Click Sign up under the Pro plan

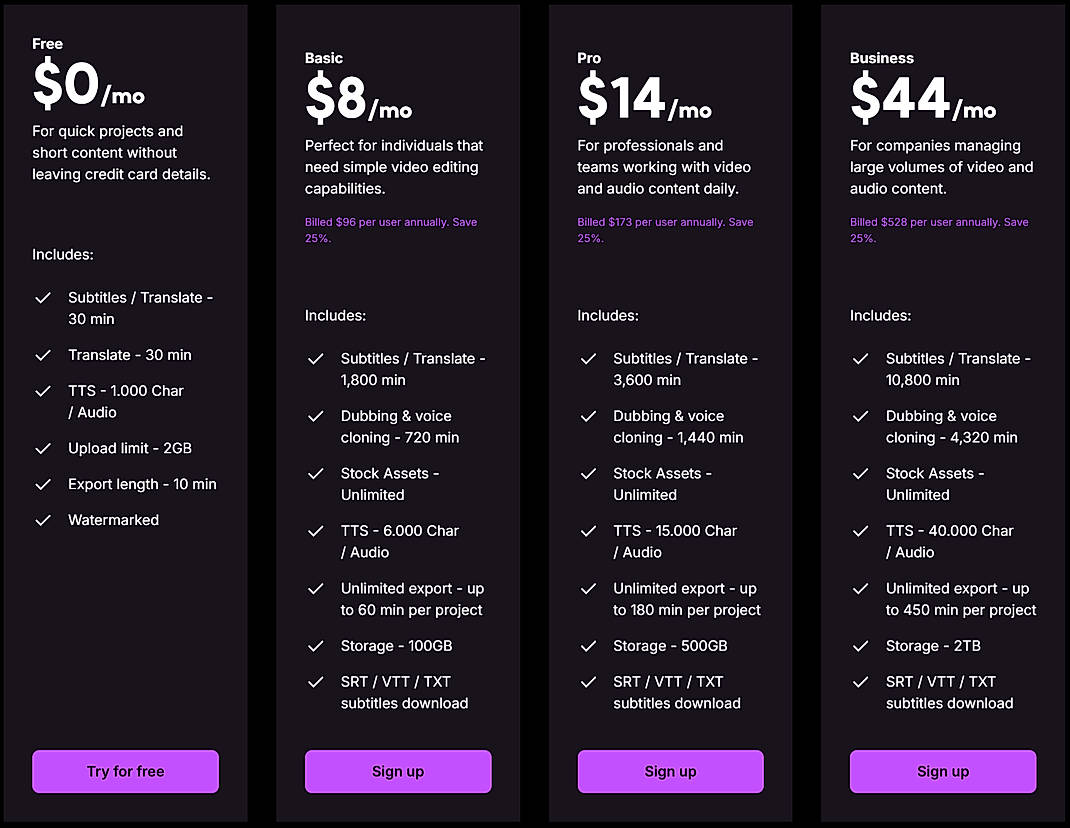pos(670,771)
